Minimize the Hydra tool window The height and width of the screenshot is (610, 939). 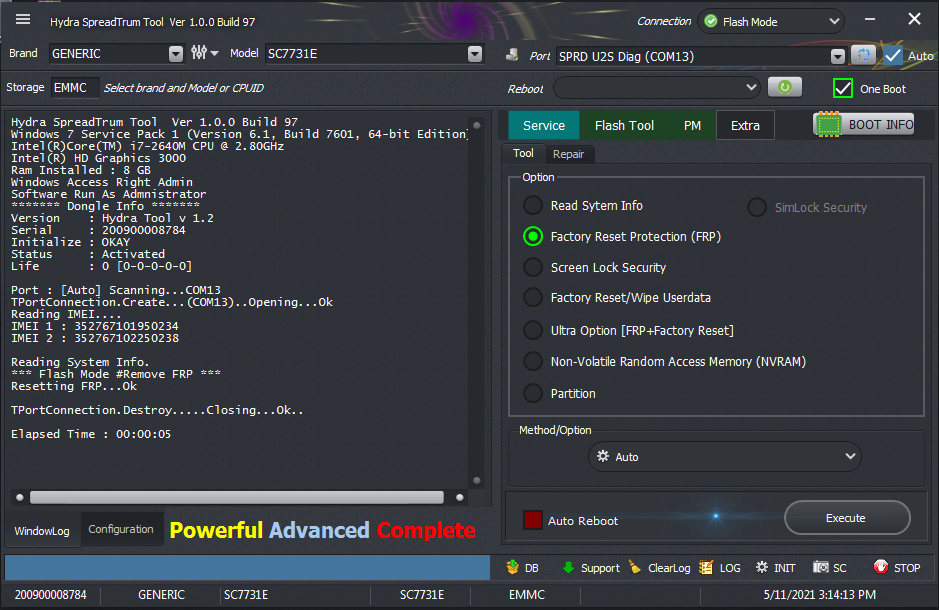(870, 19)
